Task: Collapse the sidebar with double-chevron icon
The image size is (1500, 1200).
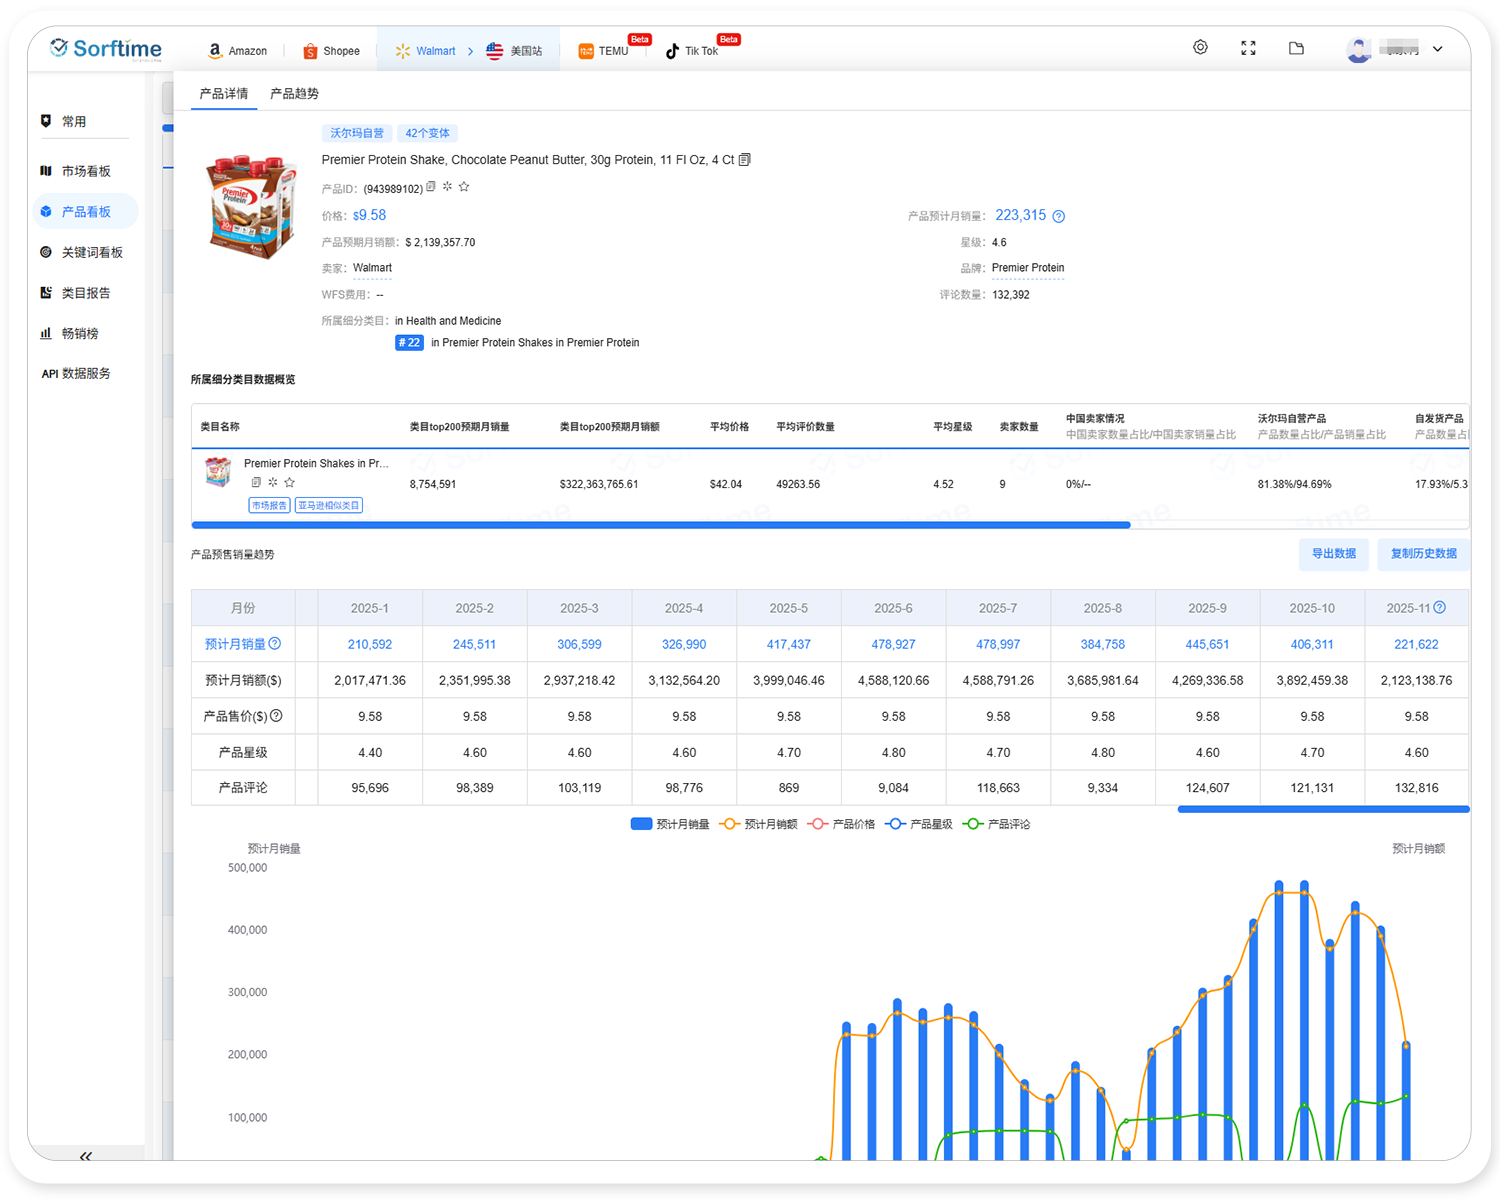Action: coord(86,1155)
